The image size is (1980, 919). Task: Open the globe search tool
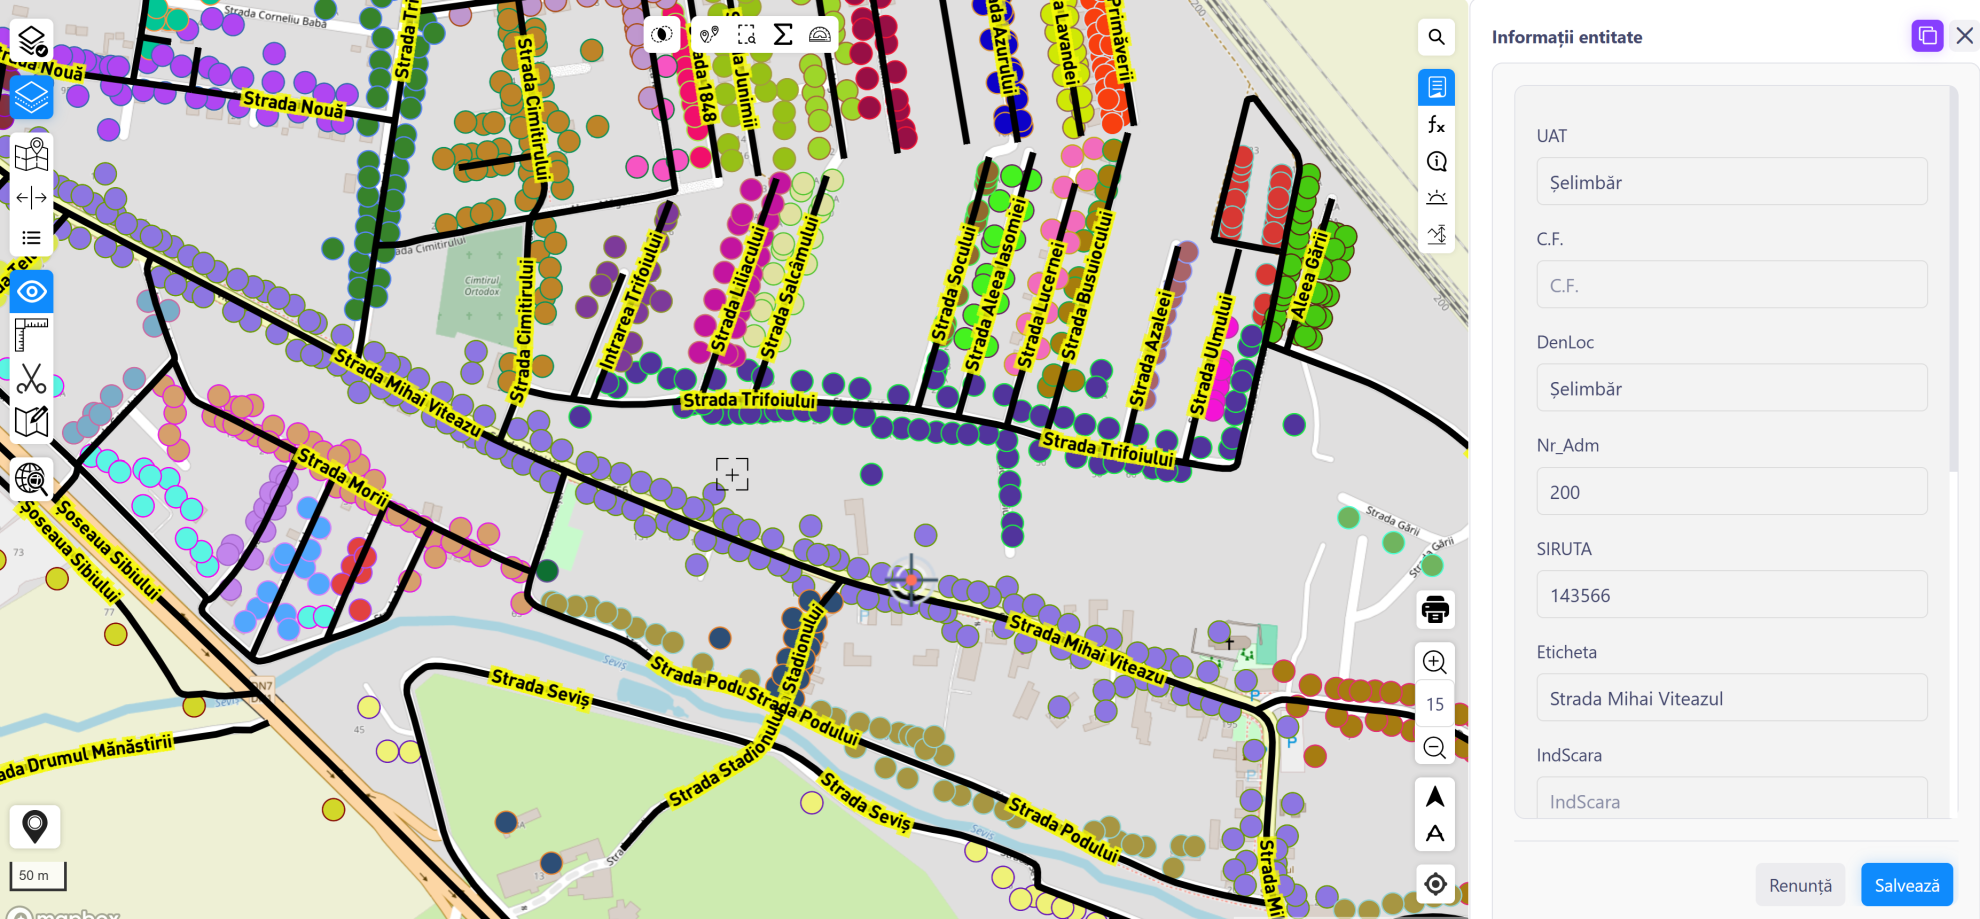coord(31,479)
